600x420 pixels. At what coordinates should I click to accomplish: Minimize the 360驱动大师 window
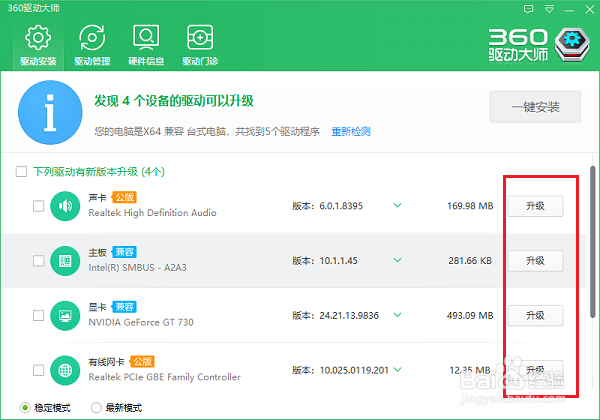click(x=569, y=10)
